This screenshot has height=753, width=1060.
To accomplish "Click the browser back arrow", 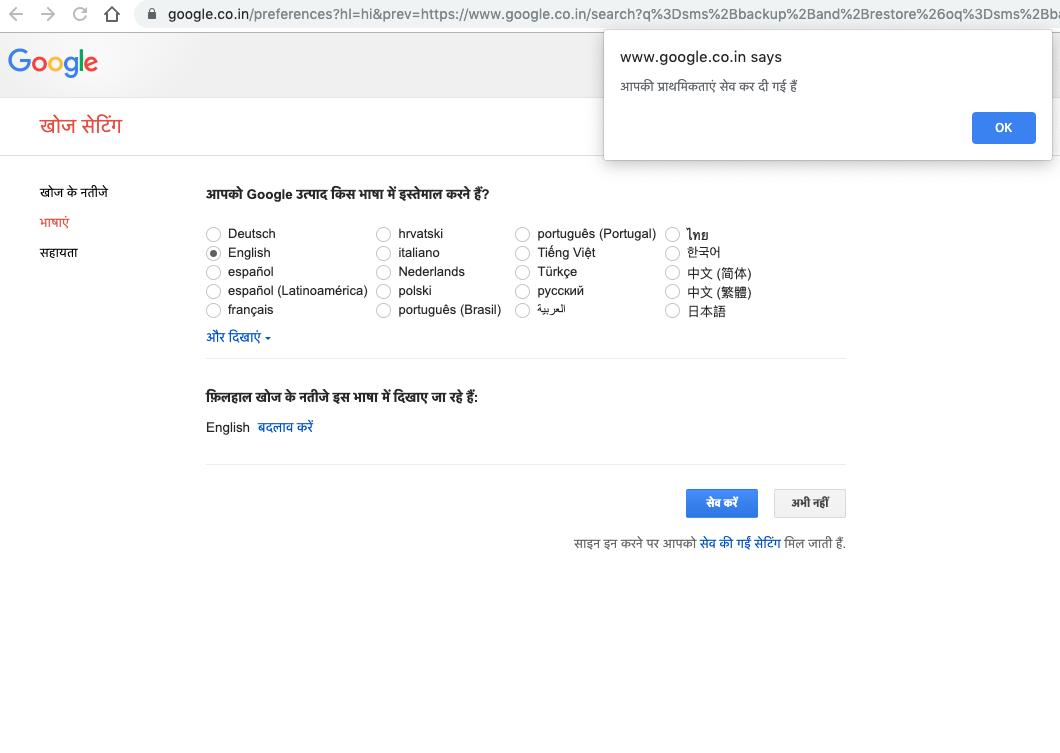I will 16,14.
